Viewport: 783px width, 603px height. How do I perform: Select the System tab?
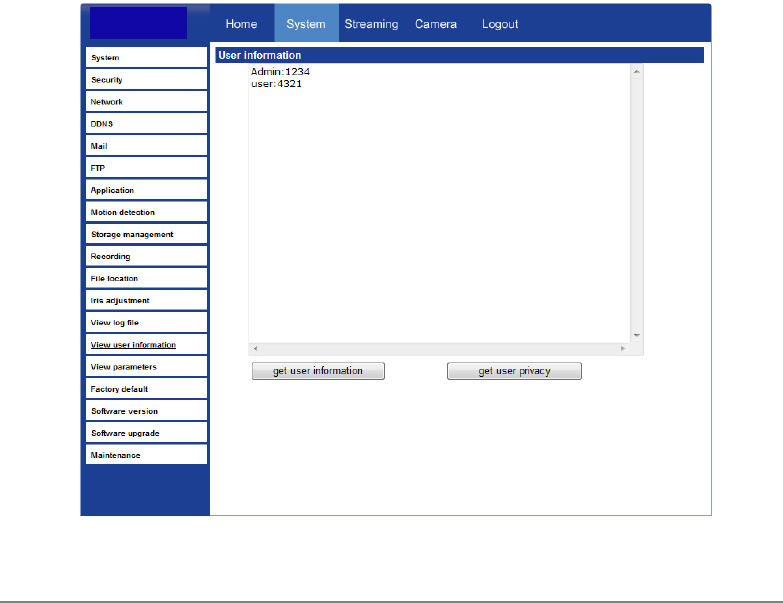(306, 24)
